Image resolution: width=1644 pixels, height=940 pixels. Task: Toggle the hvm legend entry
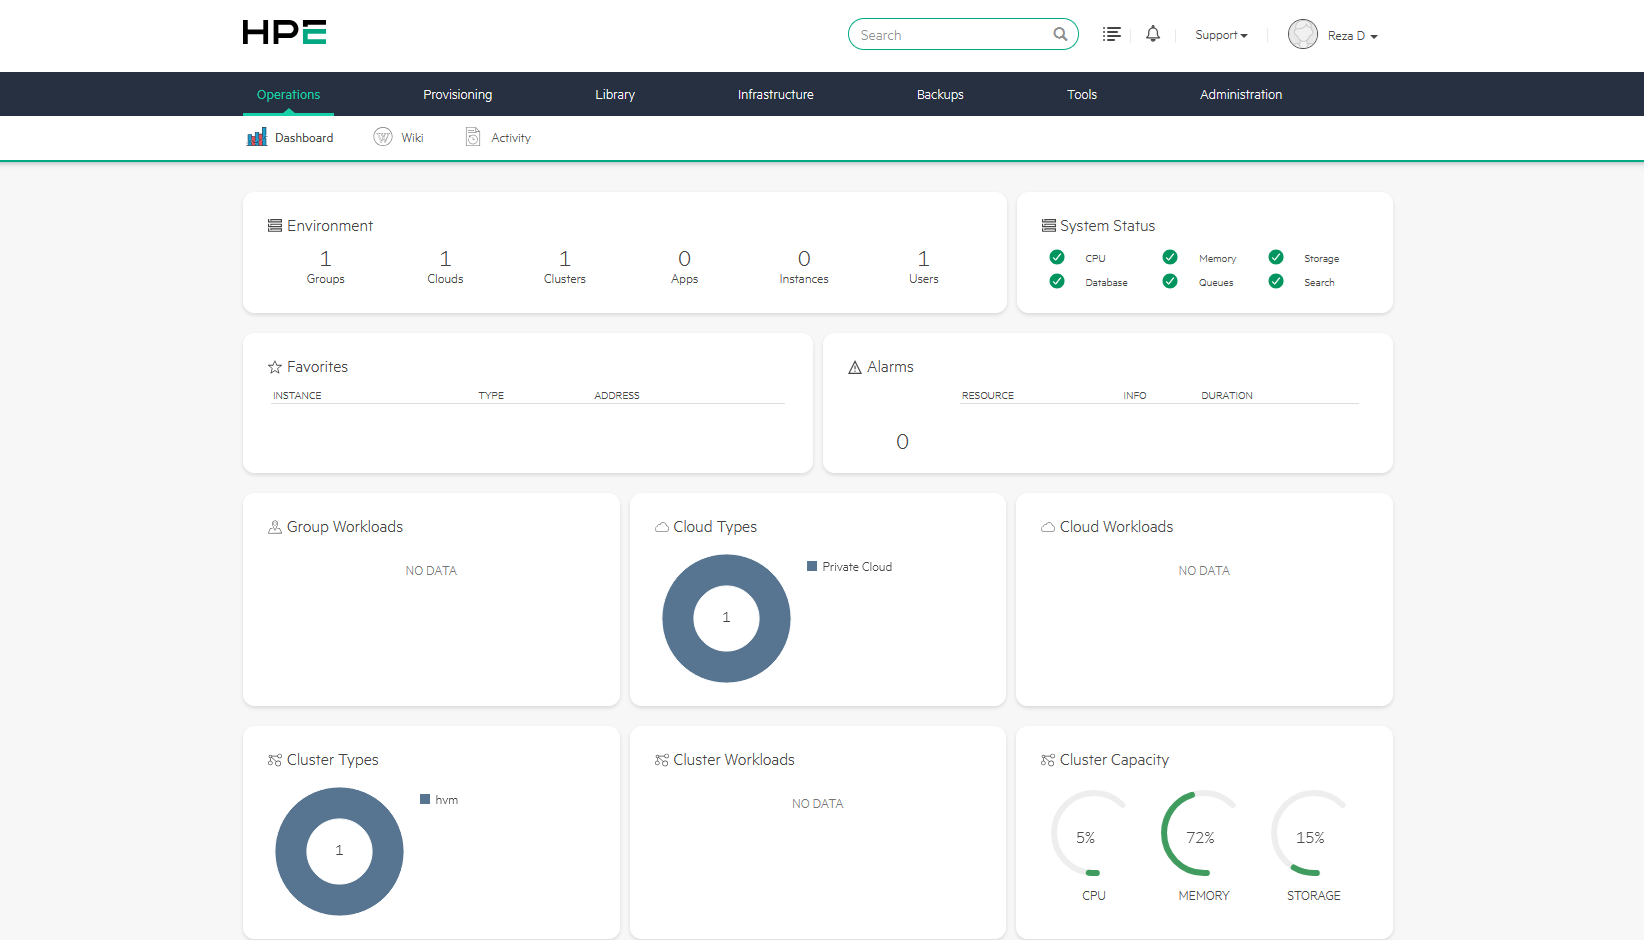[439, 800]
